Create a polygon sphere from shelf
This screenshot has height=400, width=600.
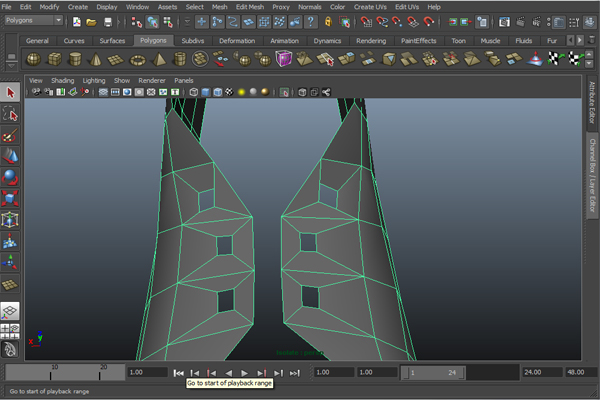tap(34, 59)
